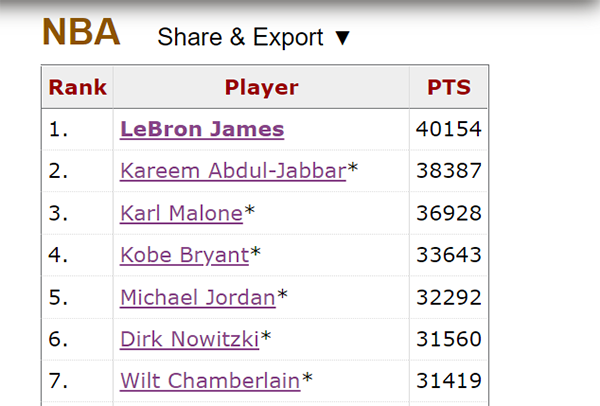Select the 32292 points cell
This screenshot has width=600, height=406.
pos(449,297)
